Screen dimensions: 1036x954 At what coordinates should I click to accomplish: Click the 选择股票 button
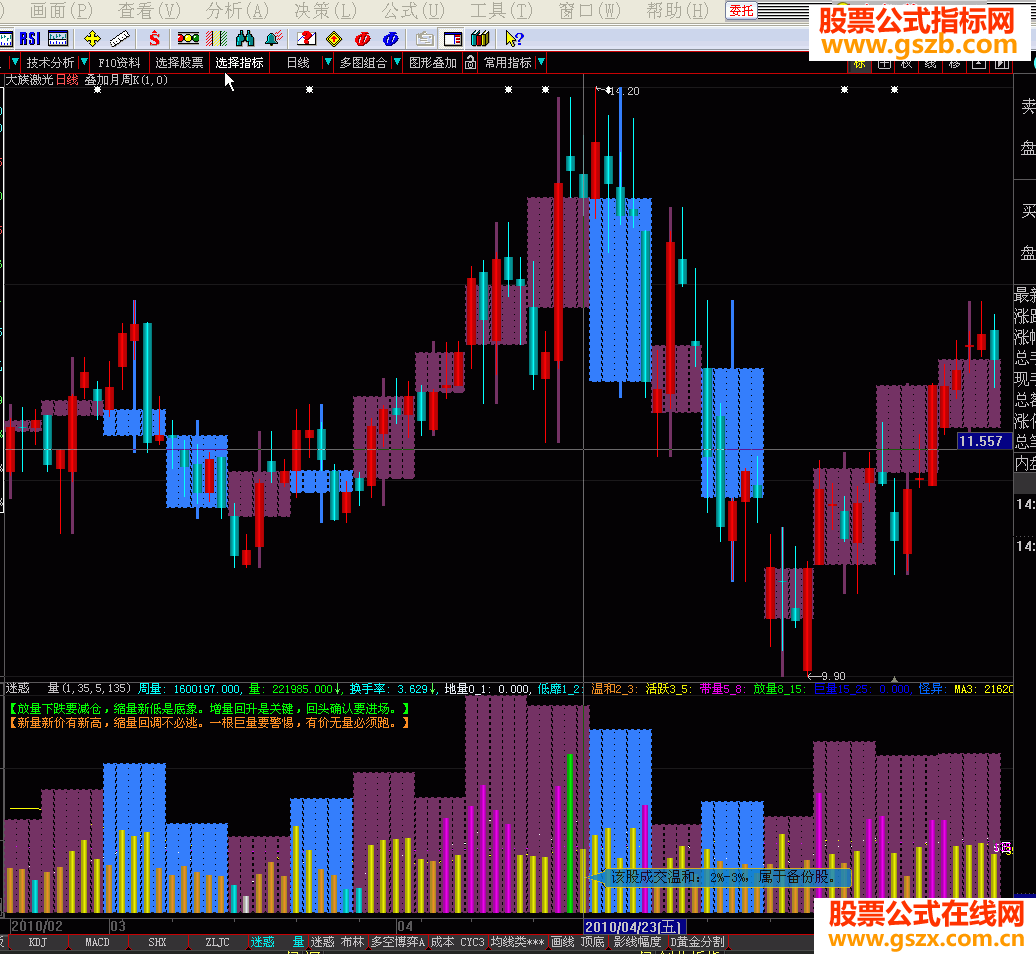click(x=179, y=63)
